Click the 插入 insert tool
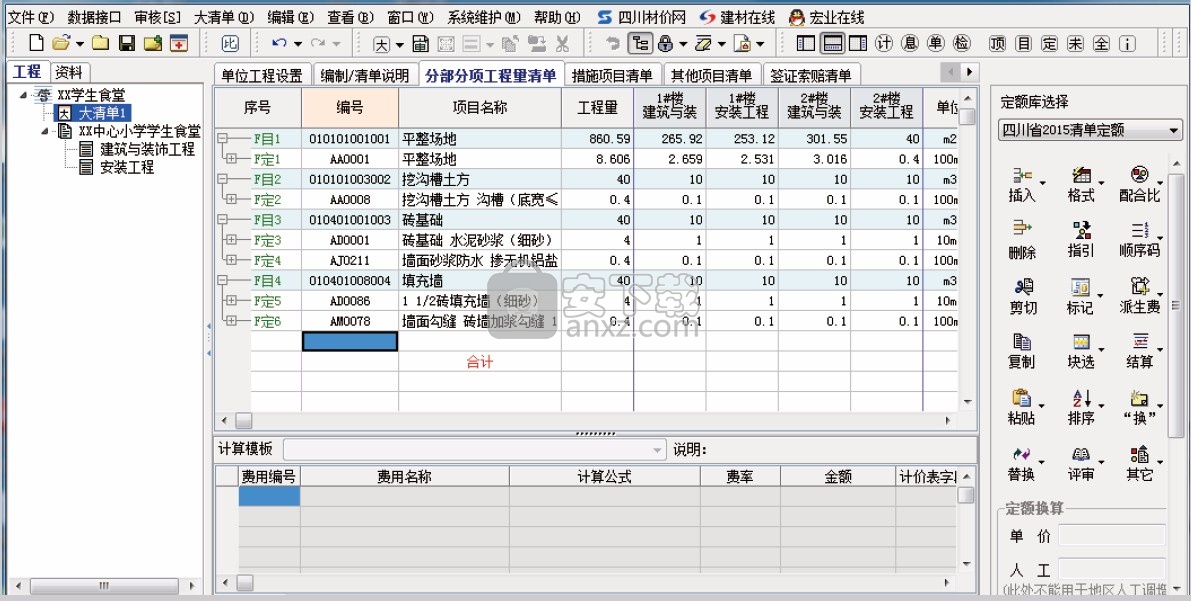1191x601 pixels. coord(1022,185)
